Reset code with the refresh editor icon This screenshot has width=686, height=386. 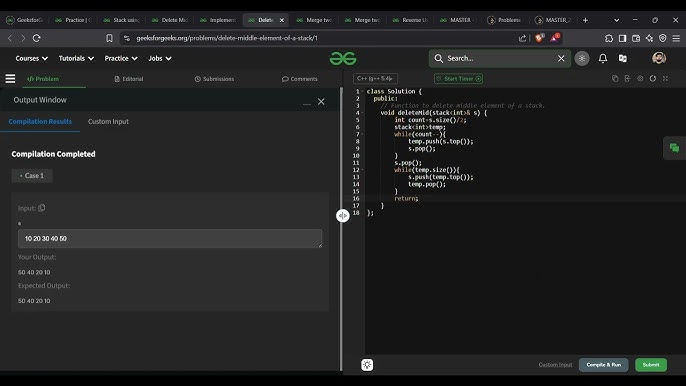click(x=652, y=78)
